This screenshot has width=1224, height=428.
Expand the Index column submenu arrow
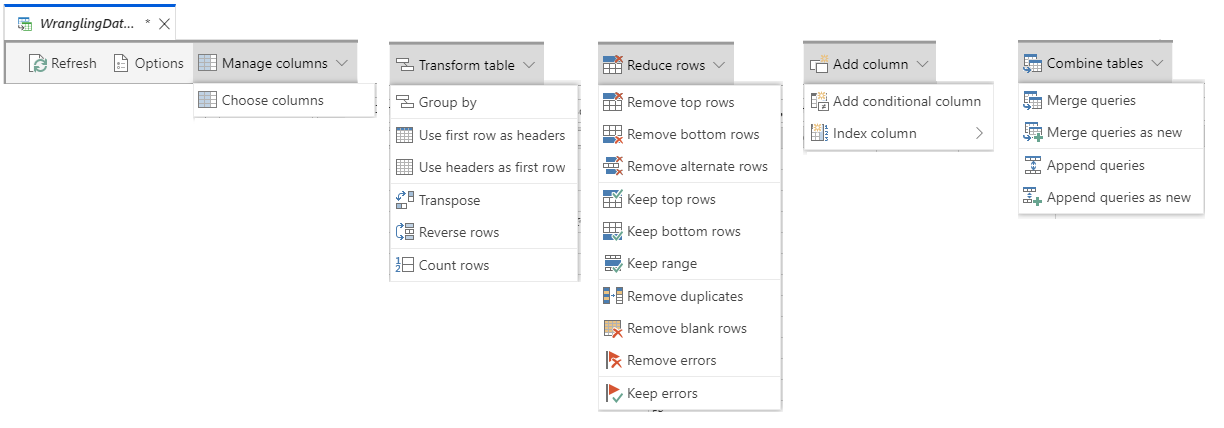coord(978,133)
